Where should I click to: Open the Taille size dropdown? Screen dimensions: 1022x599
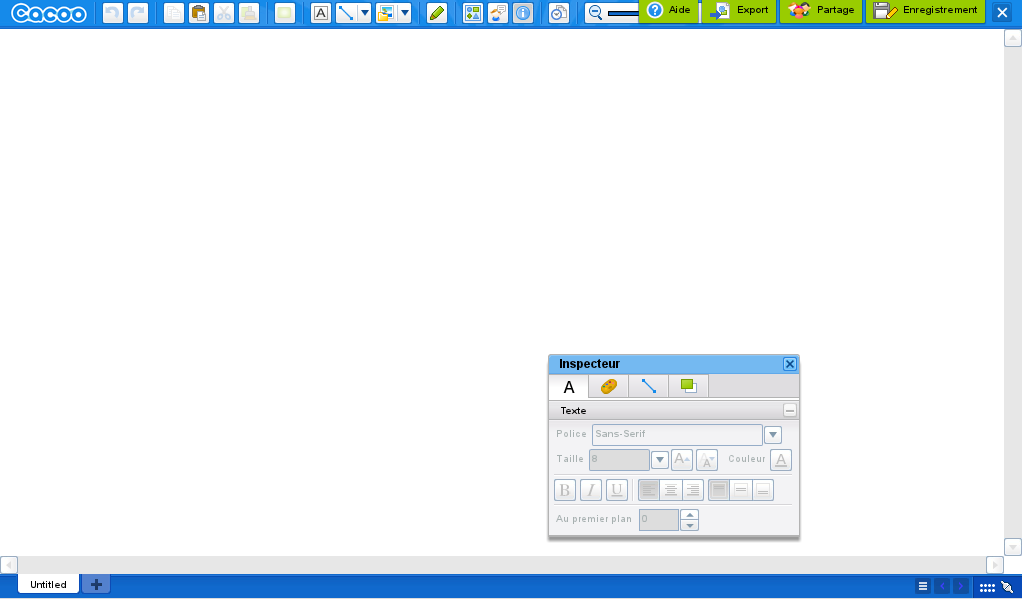(x=659, y=460)
